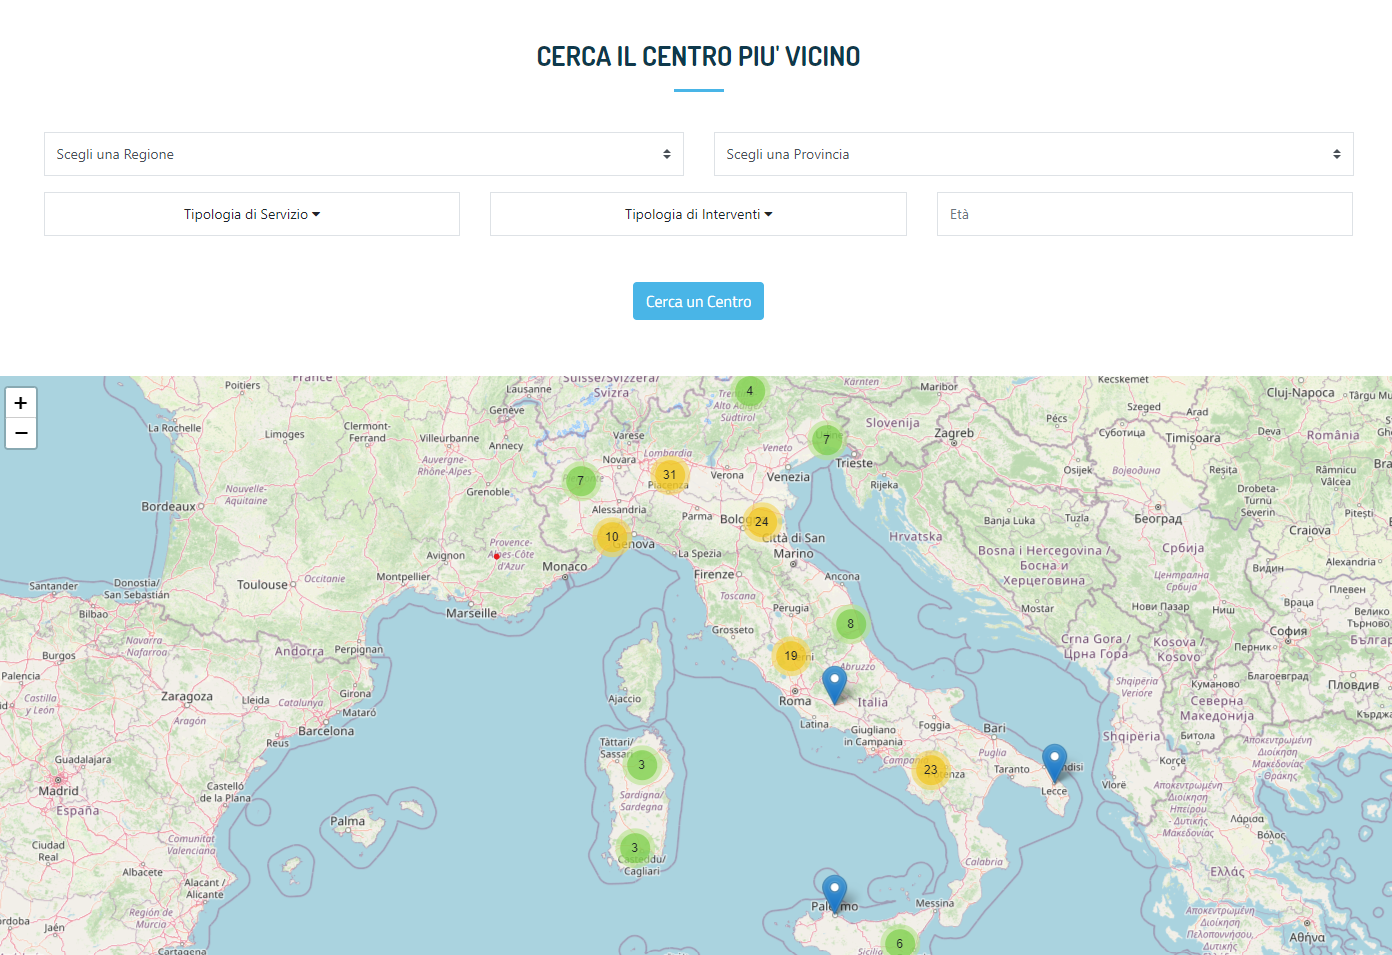Open the cluster marker showing 10 near Genova
The height and width of the screenshot is (955, 1392).
612,537
